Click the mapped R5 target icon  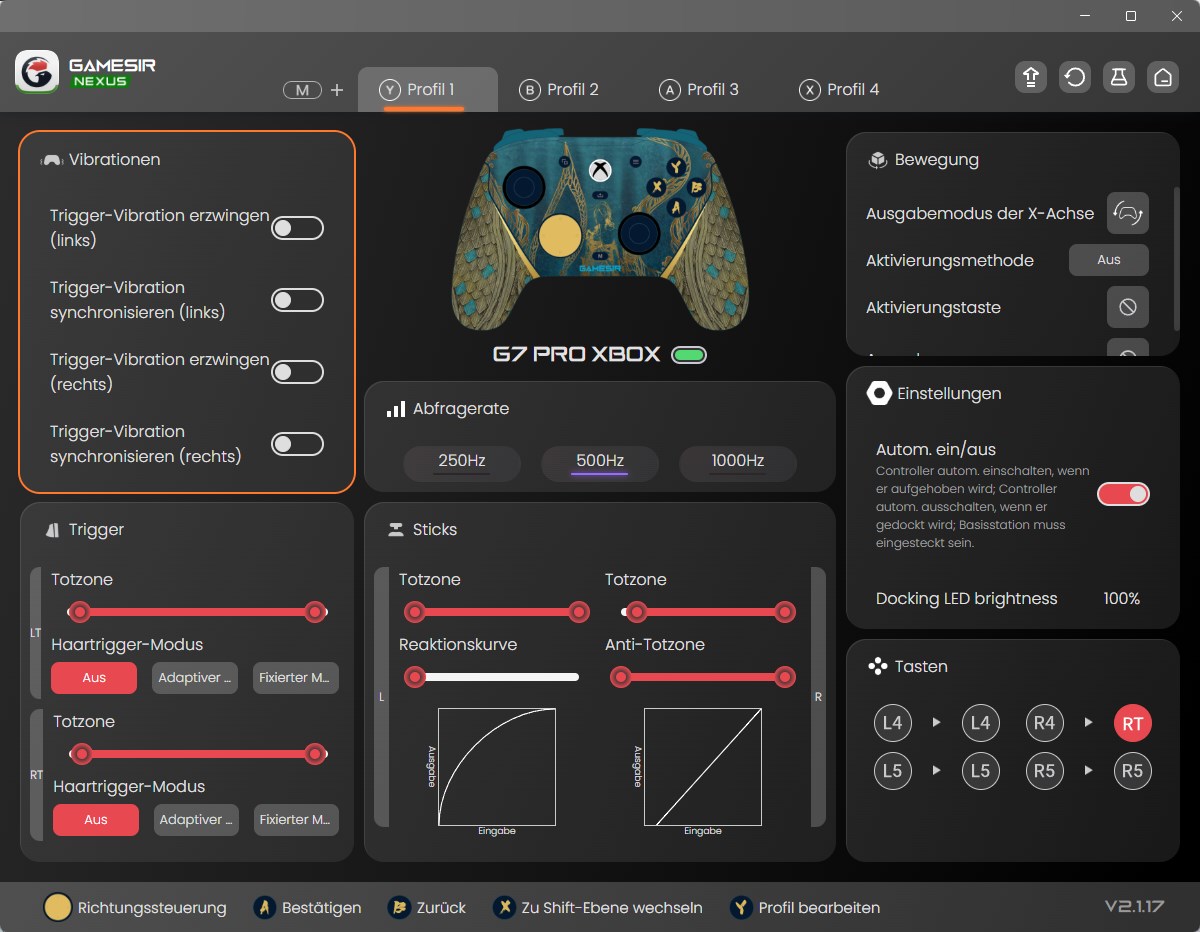click(1132, 771)
